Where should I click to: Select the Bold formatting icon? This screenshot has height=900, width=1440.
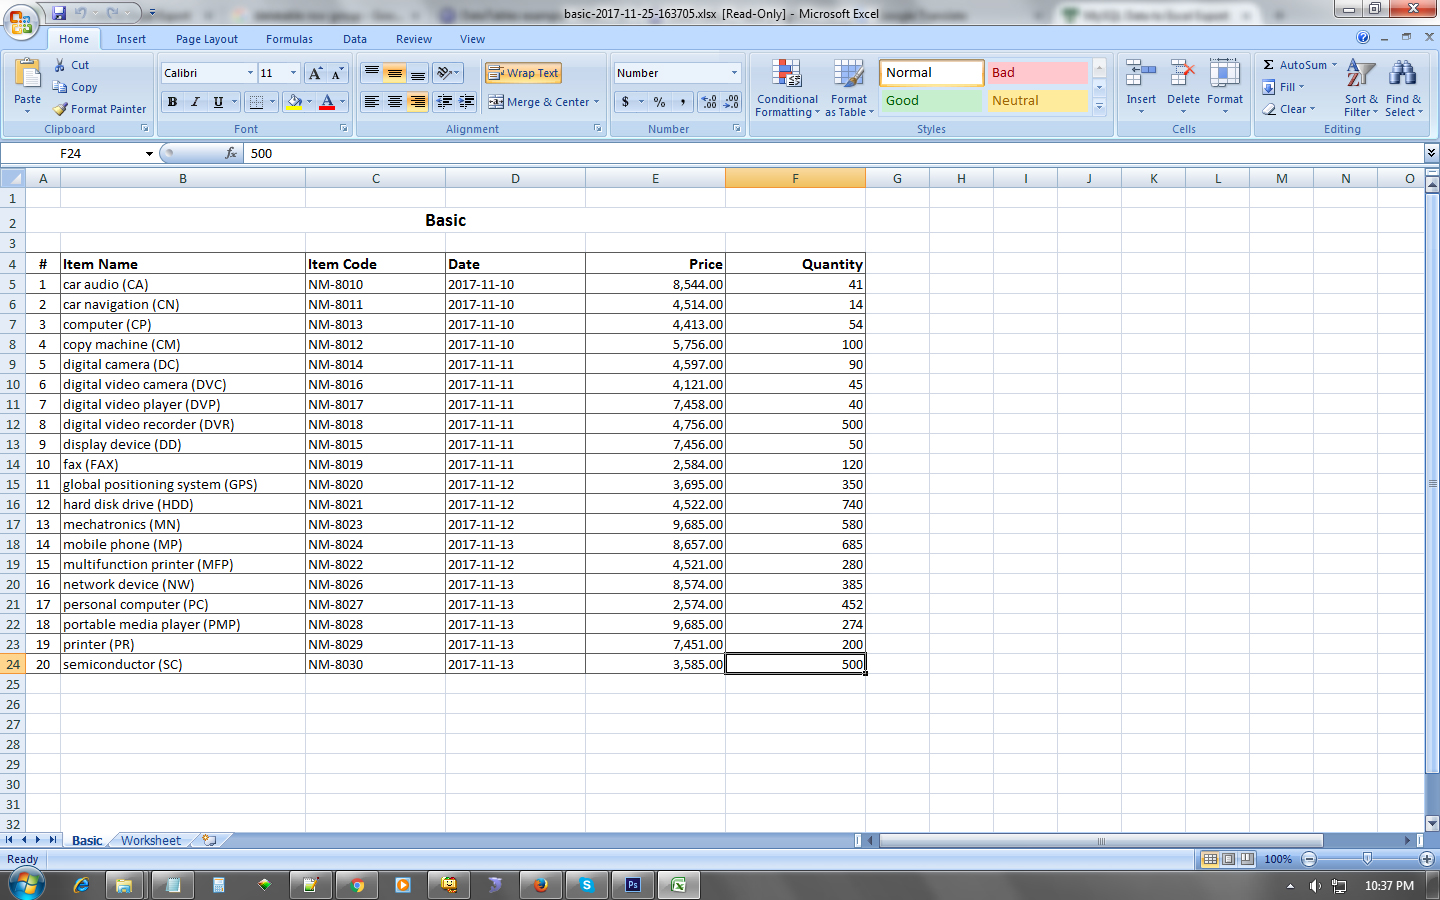click(x=171, y=103)
